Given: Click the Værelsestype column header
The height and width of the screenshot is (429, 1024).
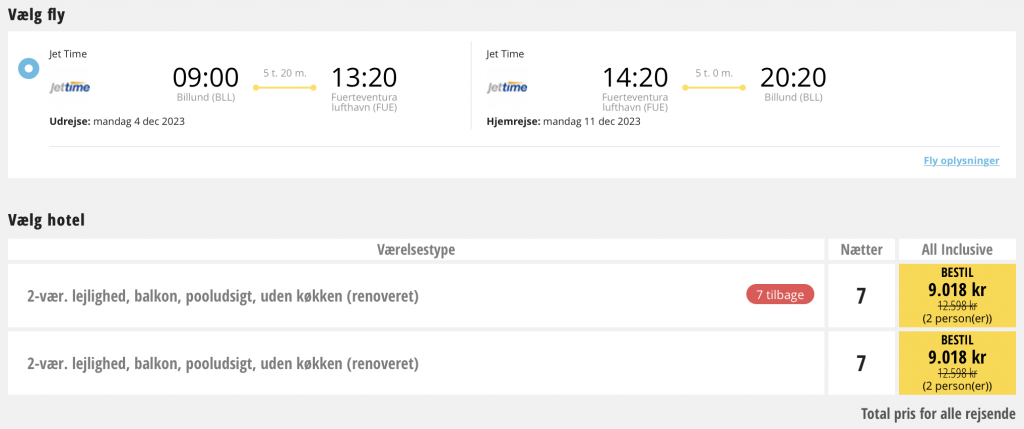Looking at the screenshot, I should click(x=416, y=249).
